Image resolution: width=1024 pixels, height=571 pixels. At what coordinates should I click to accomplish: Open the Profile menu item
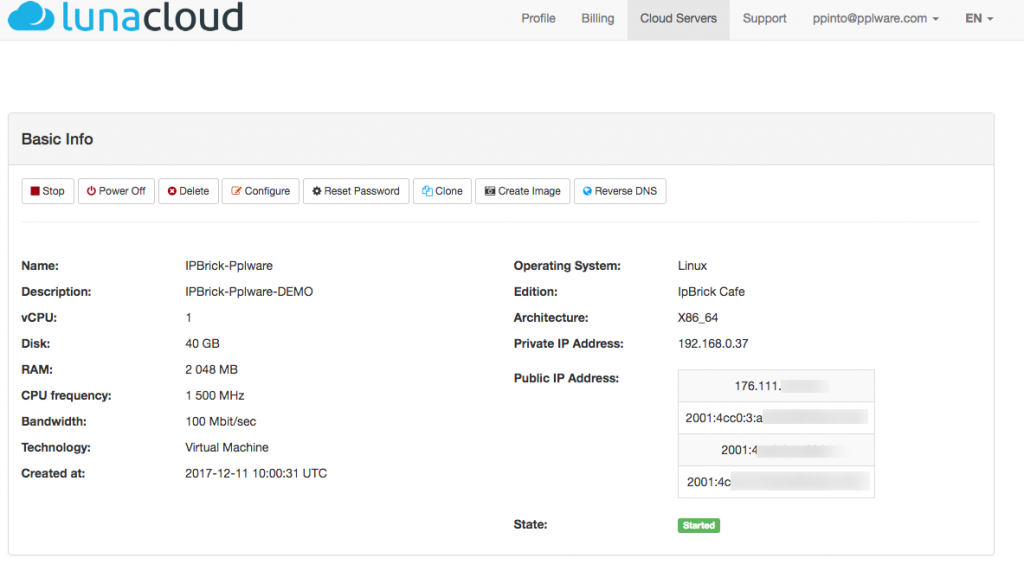[538, 18]
